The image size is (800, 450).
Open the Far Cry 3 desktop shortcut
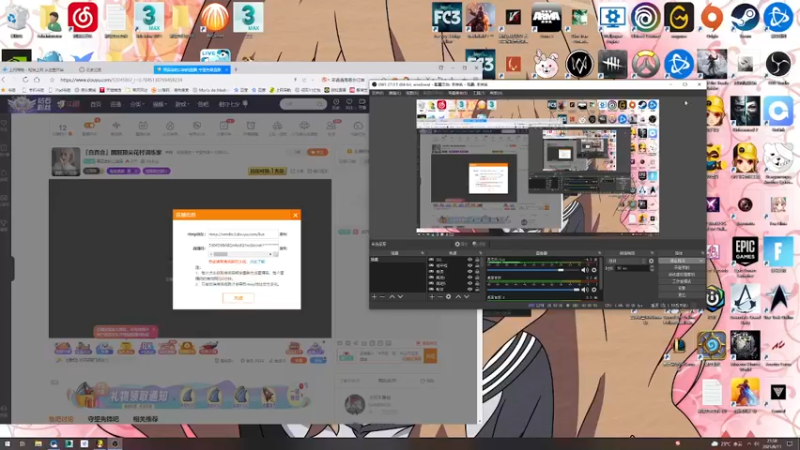pos(447,17)
